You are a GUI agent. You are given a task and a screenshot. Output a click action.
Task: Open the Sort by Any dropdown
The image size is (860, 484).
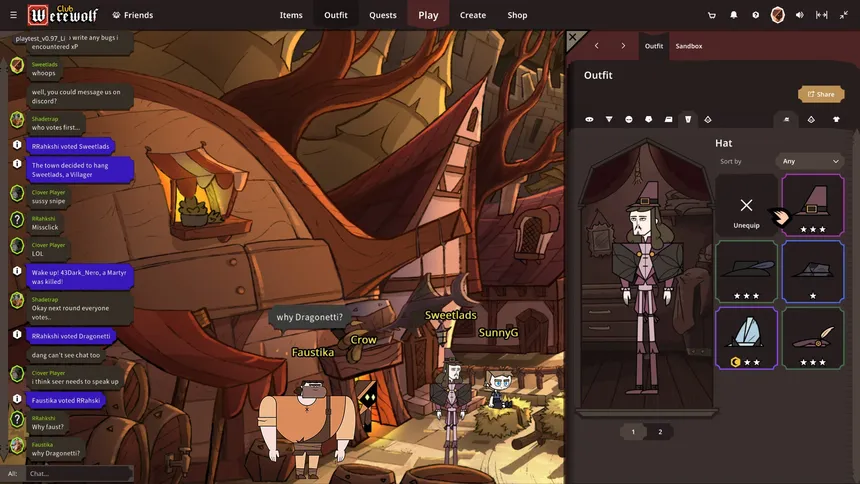click(810, 161)
